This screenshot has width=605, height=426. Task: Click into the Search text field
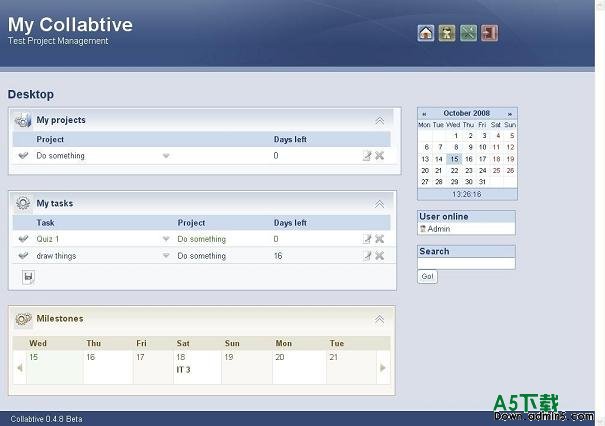coord(466,263)
